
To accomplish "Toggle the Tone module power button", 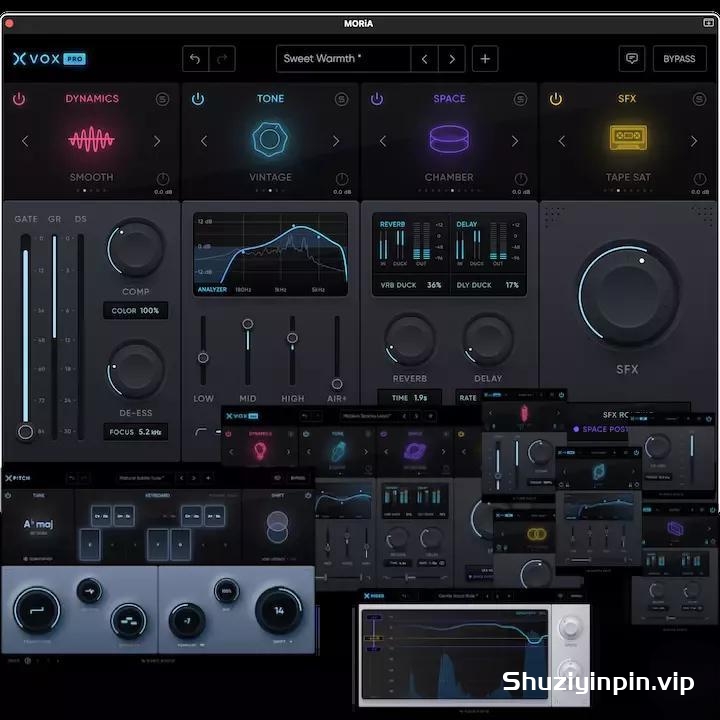I will (x=198, y=99).
